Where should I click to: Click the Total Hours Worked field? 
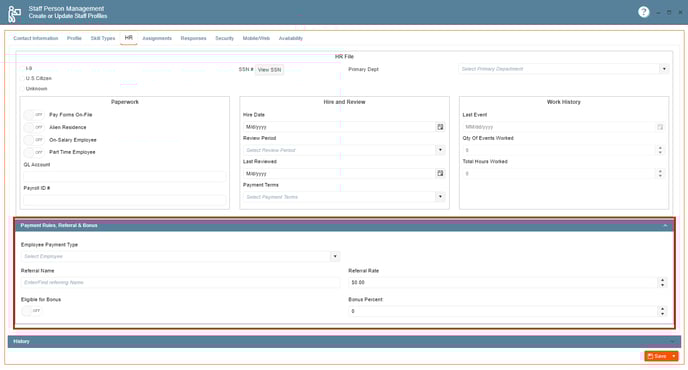tap(559, 173)
